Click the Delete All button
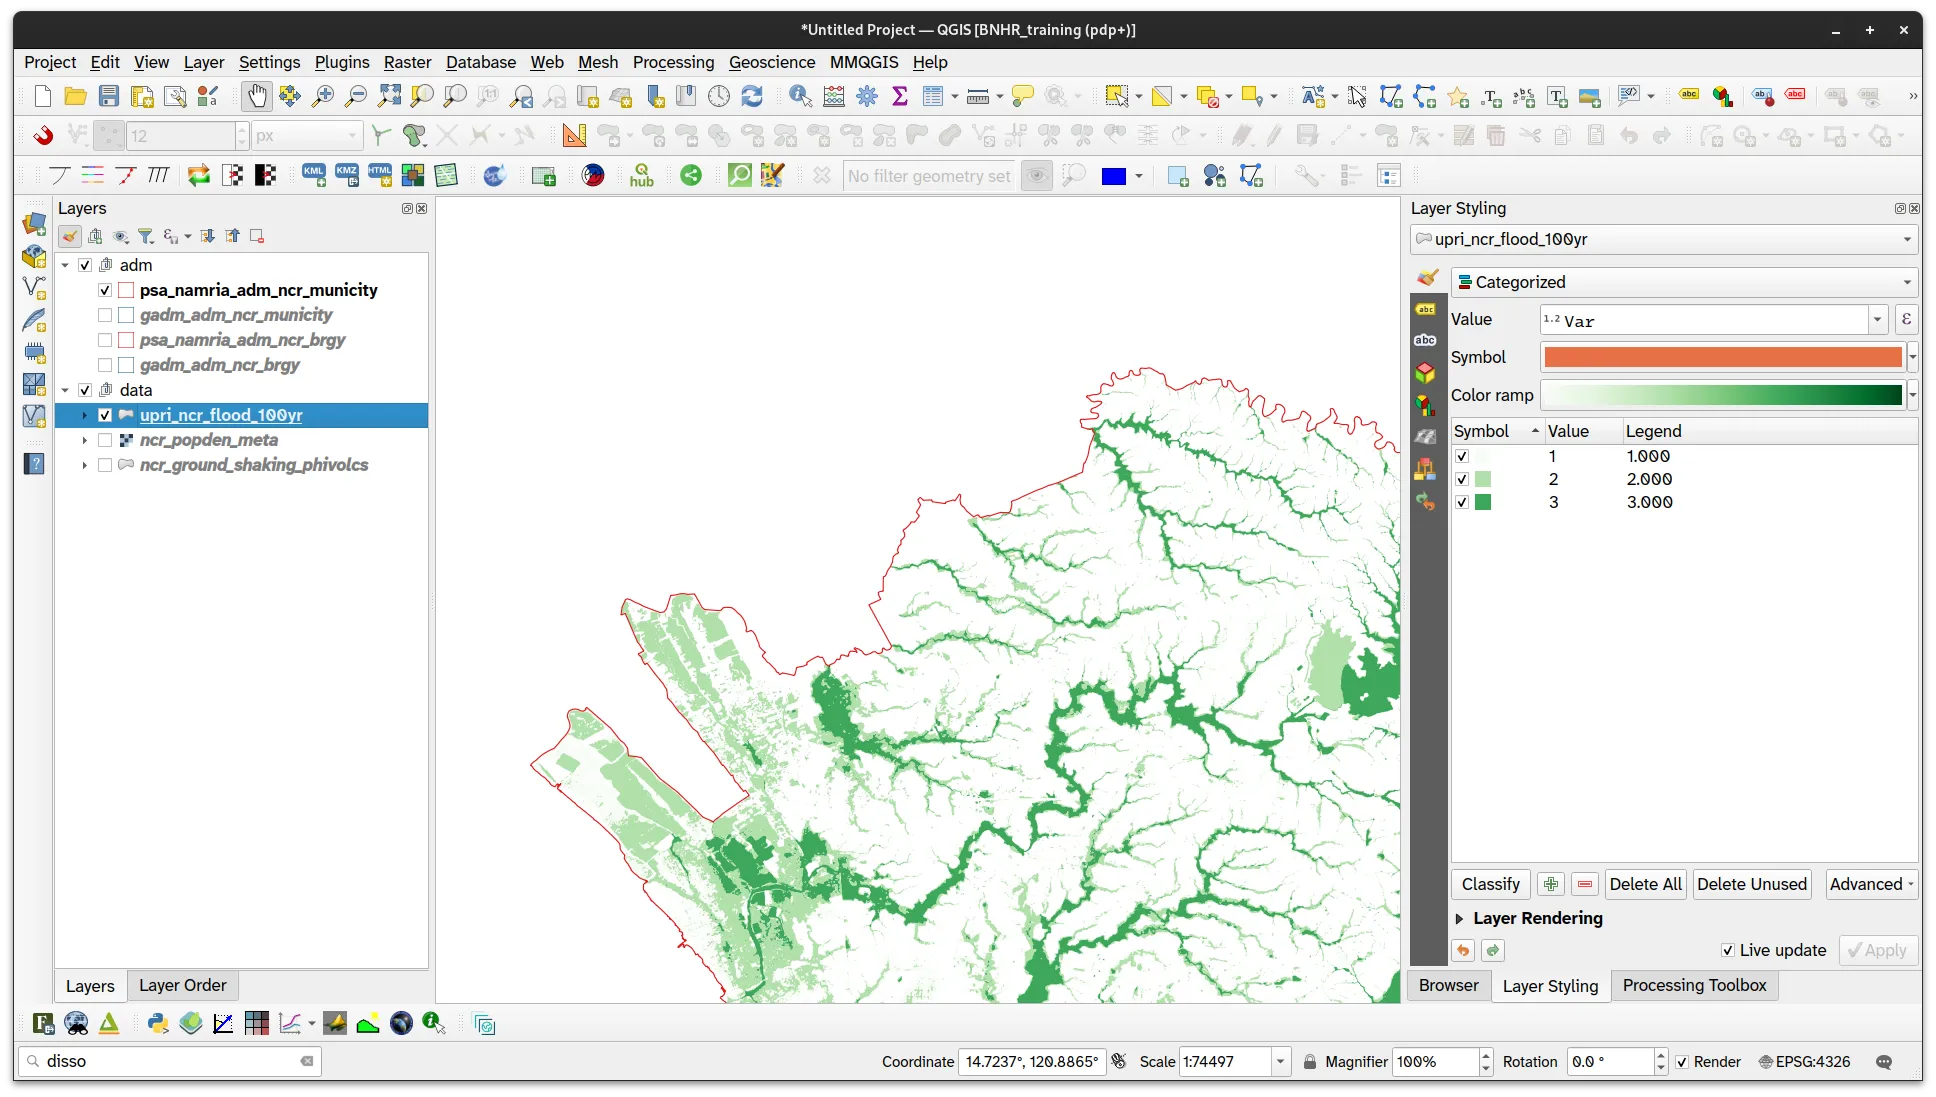This screenshot has width=1936, height=1097. 1645,884
